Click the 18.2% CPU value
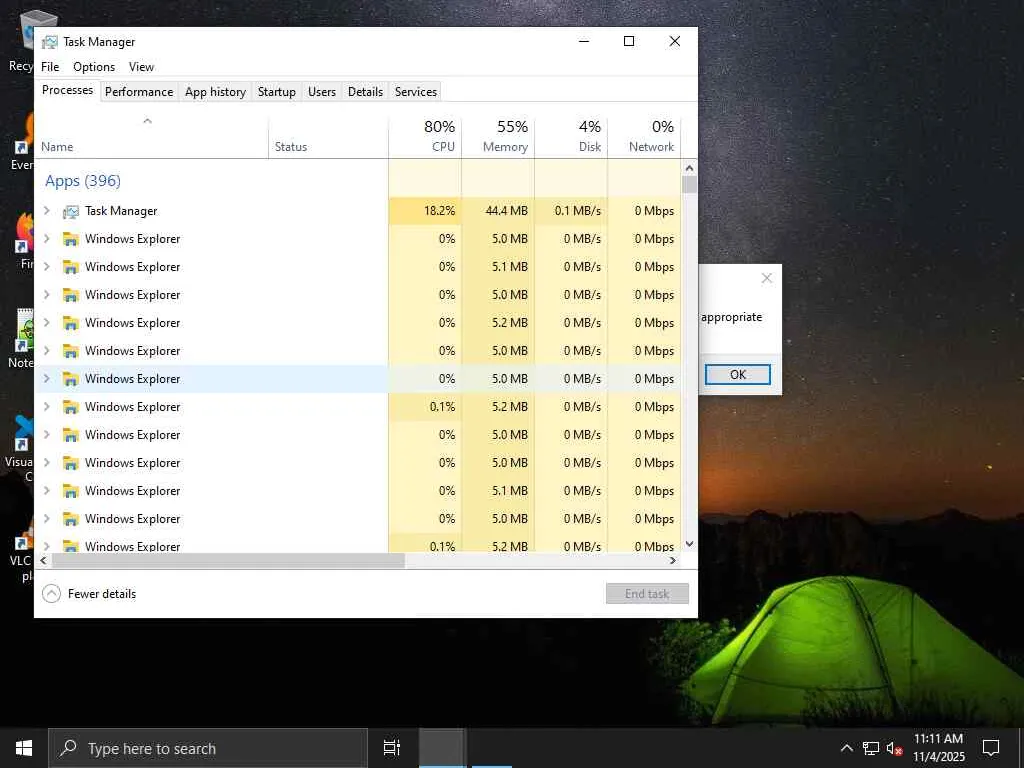Screen dimensions: 1024x768 440,211
